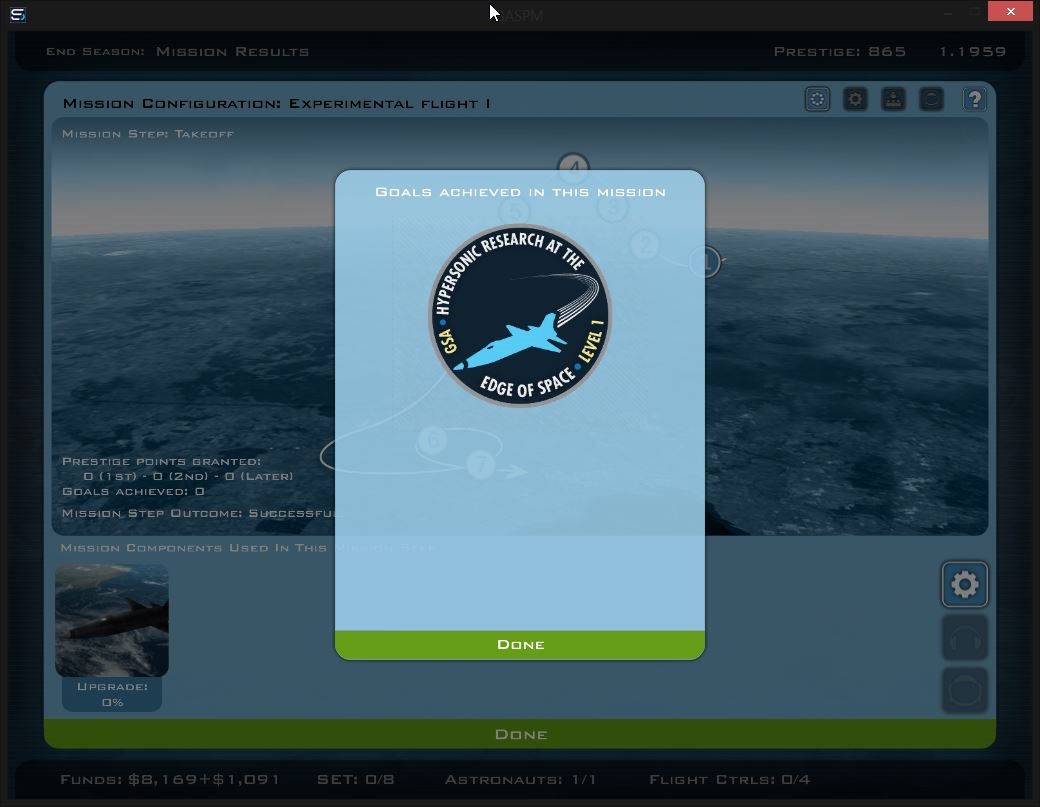Screen dimensions: 1040x807
Task: Click the Prestige points granted label
Action: point(161,462)
